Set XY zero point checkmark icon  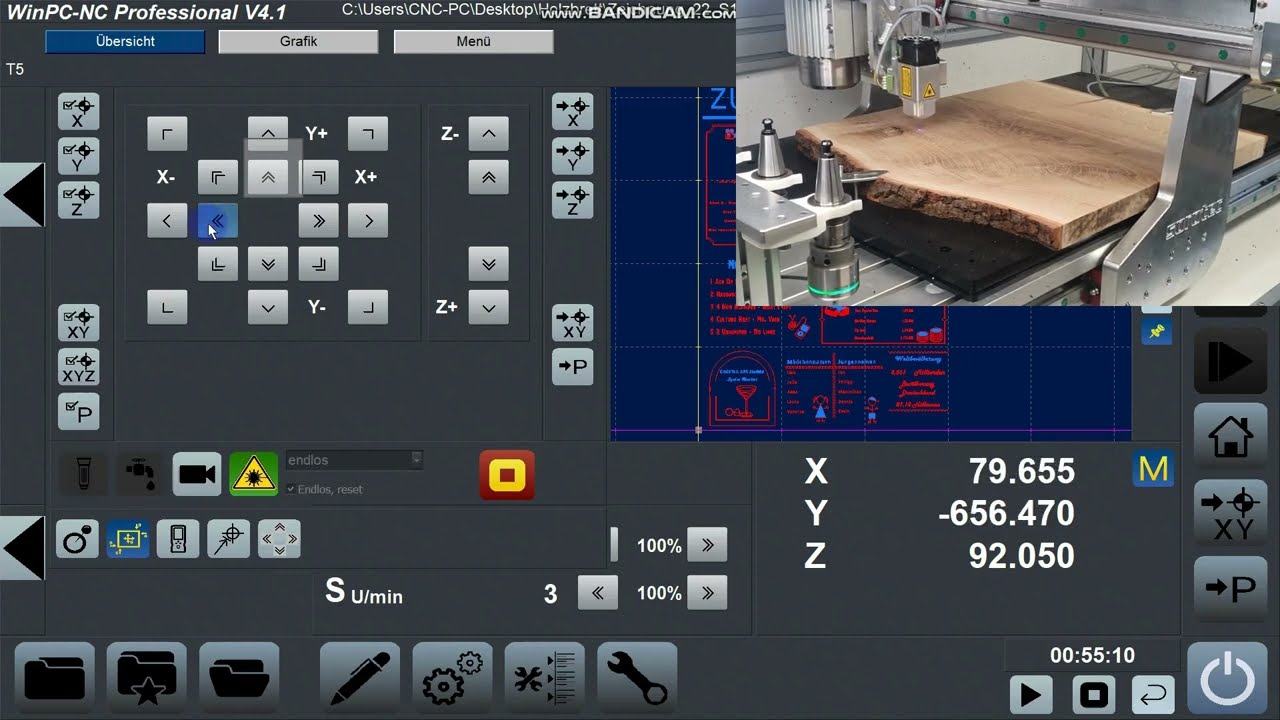(x=78, y=323)
